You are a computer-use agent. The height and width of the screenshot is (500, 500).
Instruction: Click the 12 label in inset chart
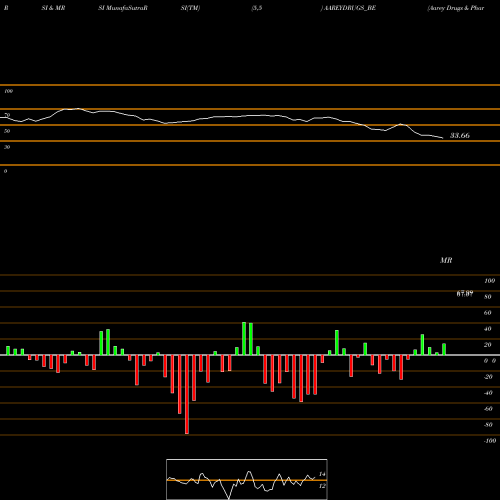pyautogui.click(x=322, y=486)
